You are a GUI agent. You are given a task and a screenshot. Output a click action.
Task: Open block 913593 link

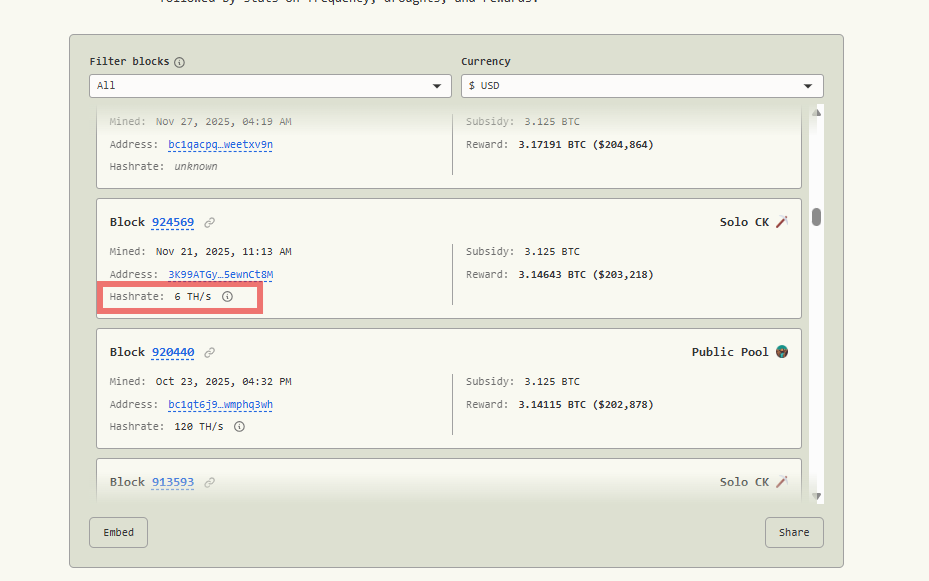pos(173,482)
